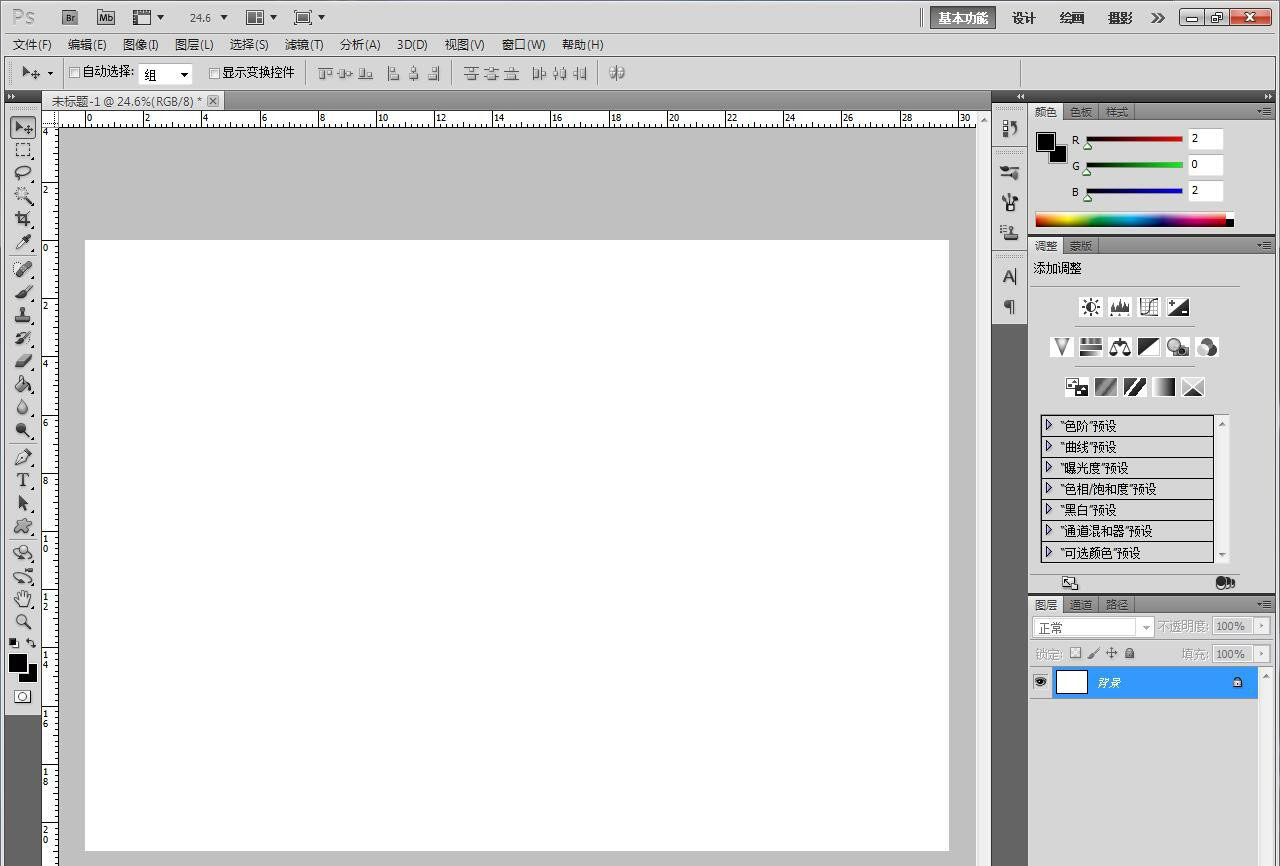
Task: Launch Adobe Bridge from the Br icon
Action: (x=69, y=17)
